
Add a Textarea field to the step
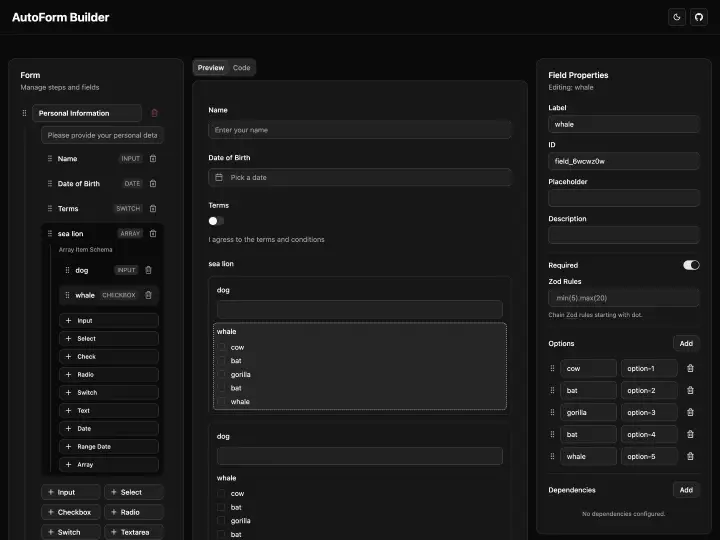click(x=134, y=532)
